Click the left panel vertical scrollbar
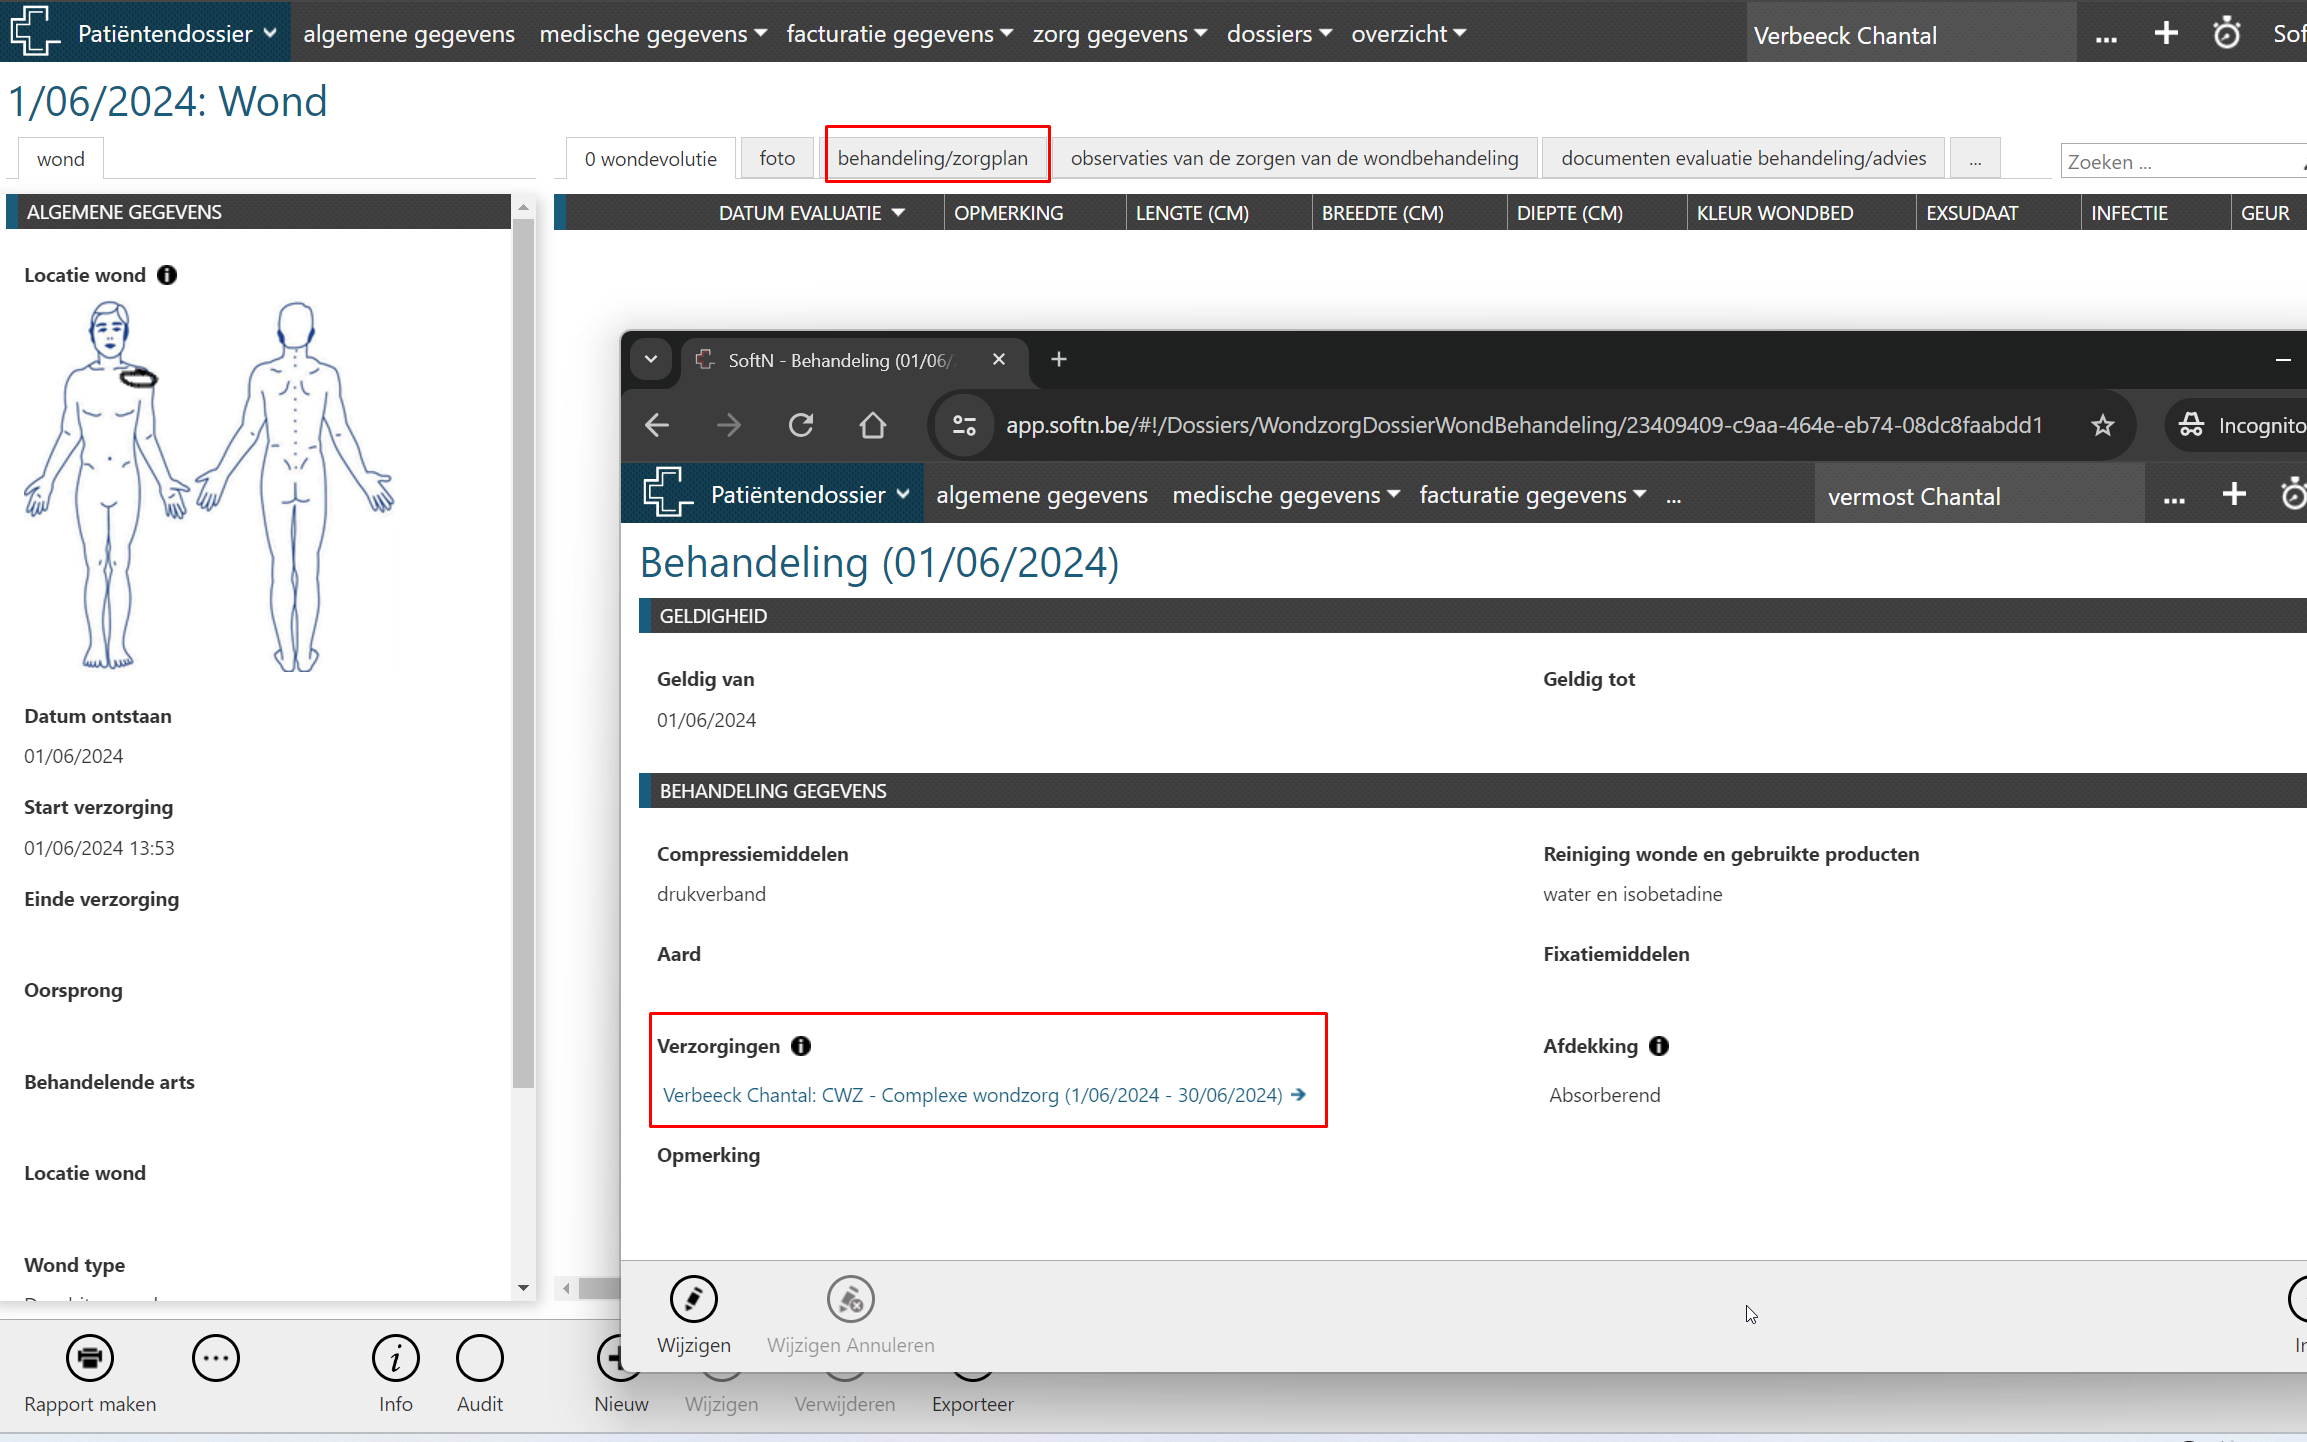2307x1442 pixels. point(523,650)
